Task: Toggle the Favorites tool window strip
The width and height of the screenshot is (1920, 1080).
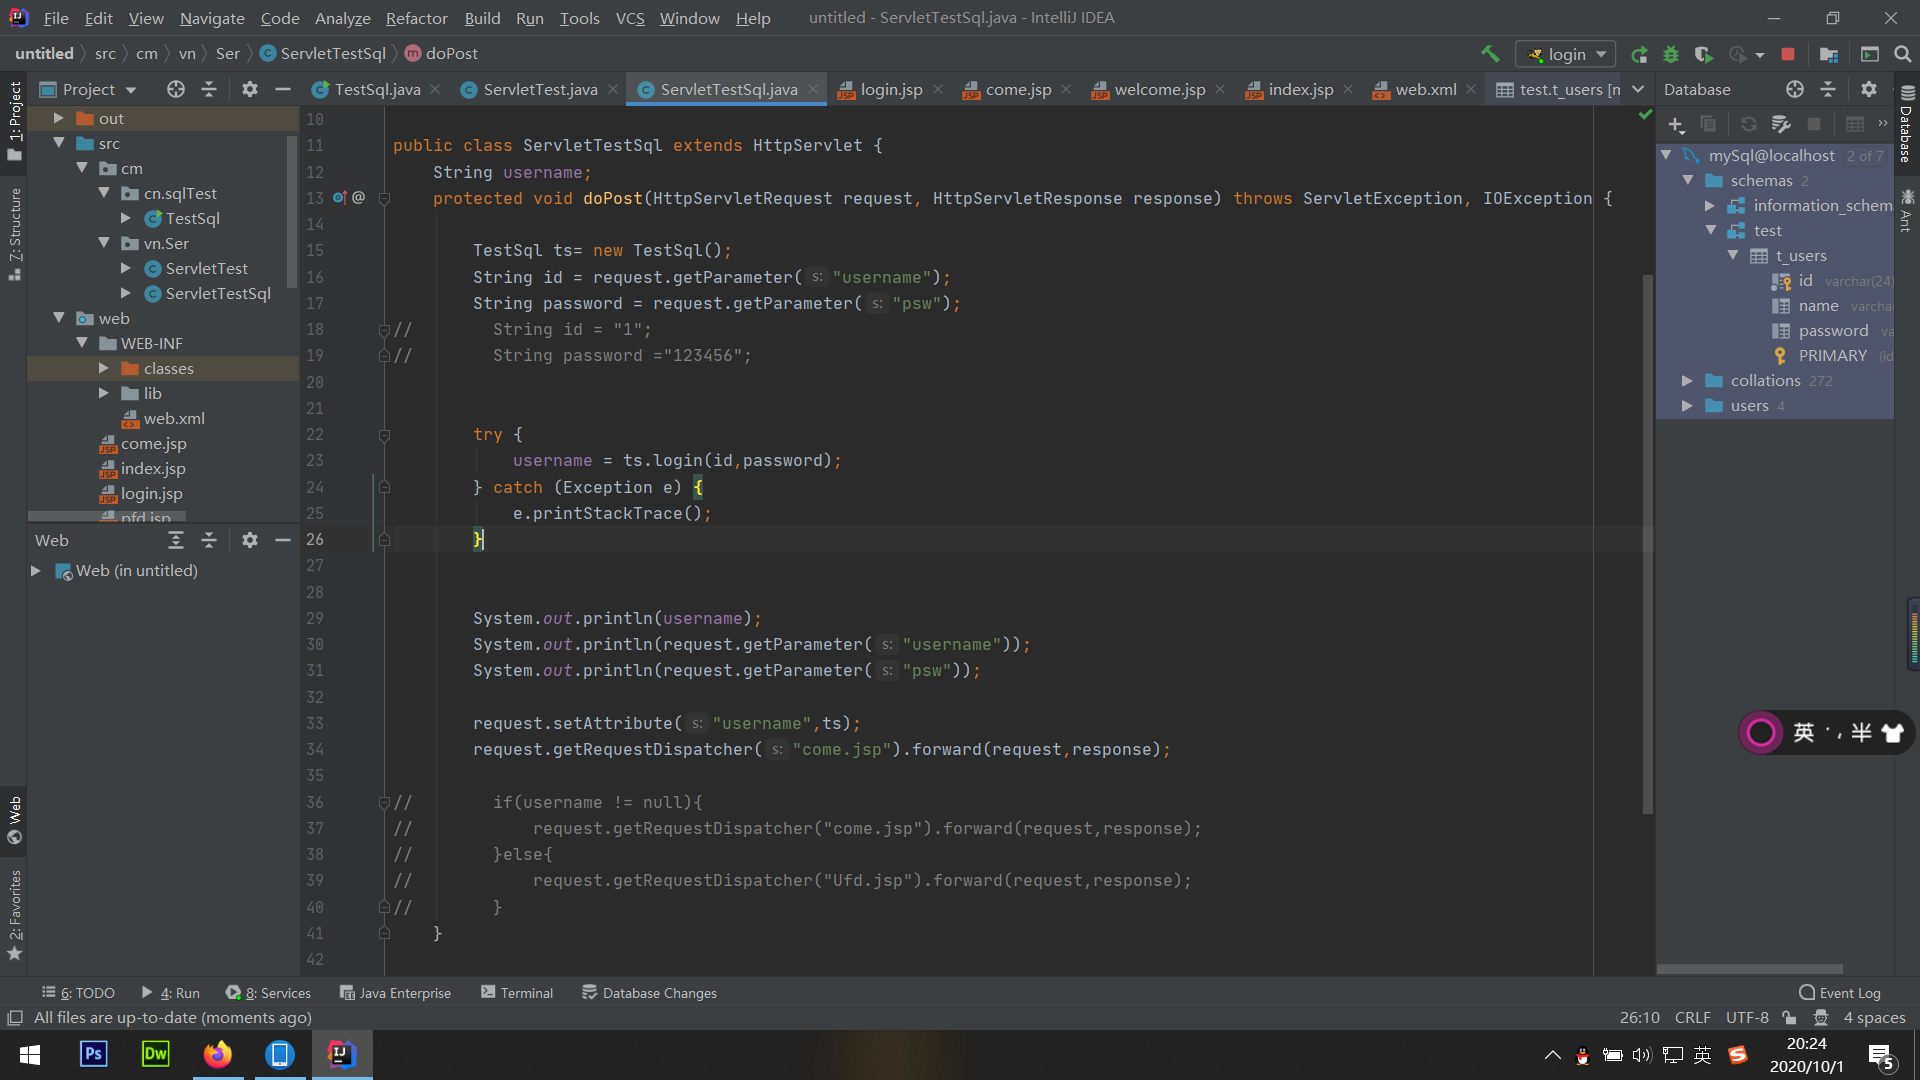Action: pyautogui.click(x=14, y=915)
